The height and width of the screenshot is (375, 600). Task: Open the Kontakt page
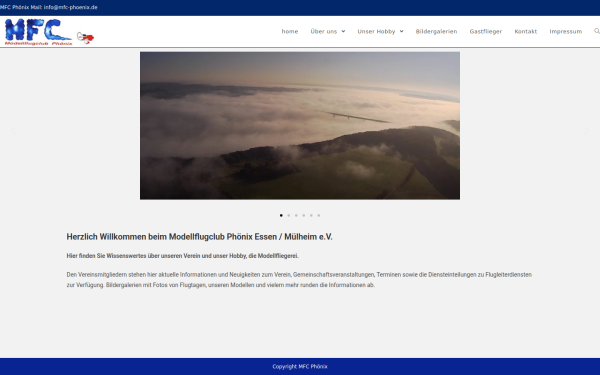pyautogui.click(x=525, y=31)
